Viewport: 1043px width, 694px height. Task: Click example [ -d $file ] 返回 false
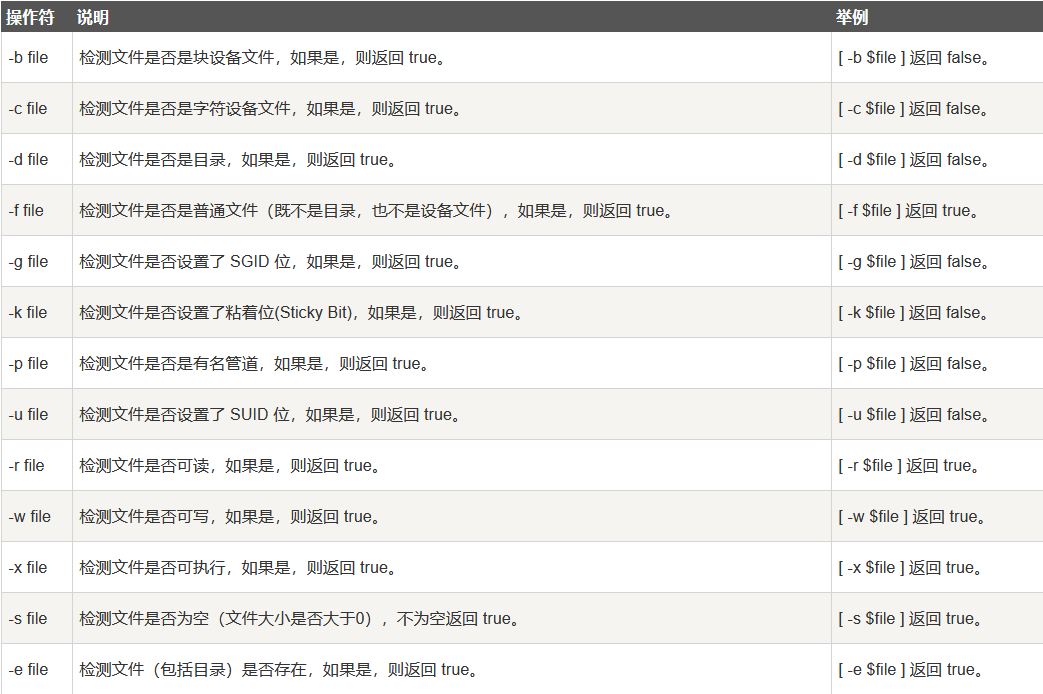click(x=913, y=160)
